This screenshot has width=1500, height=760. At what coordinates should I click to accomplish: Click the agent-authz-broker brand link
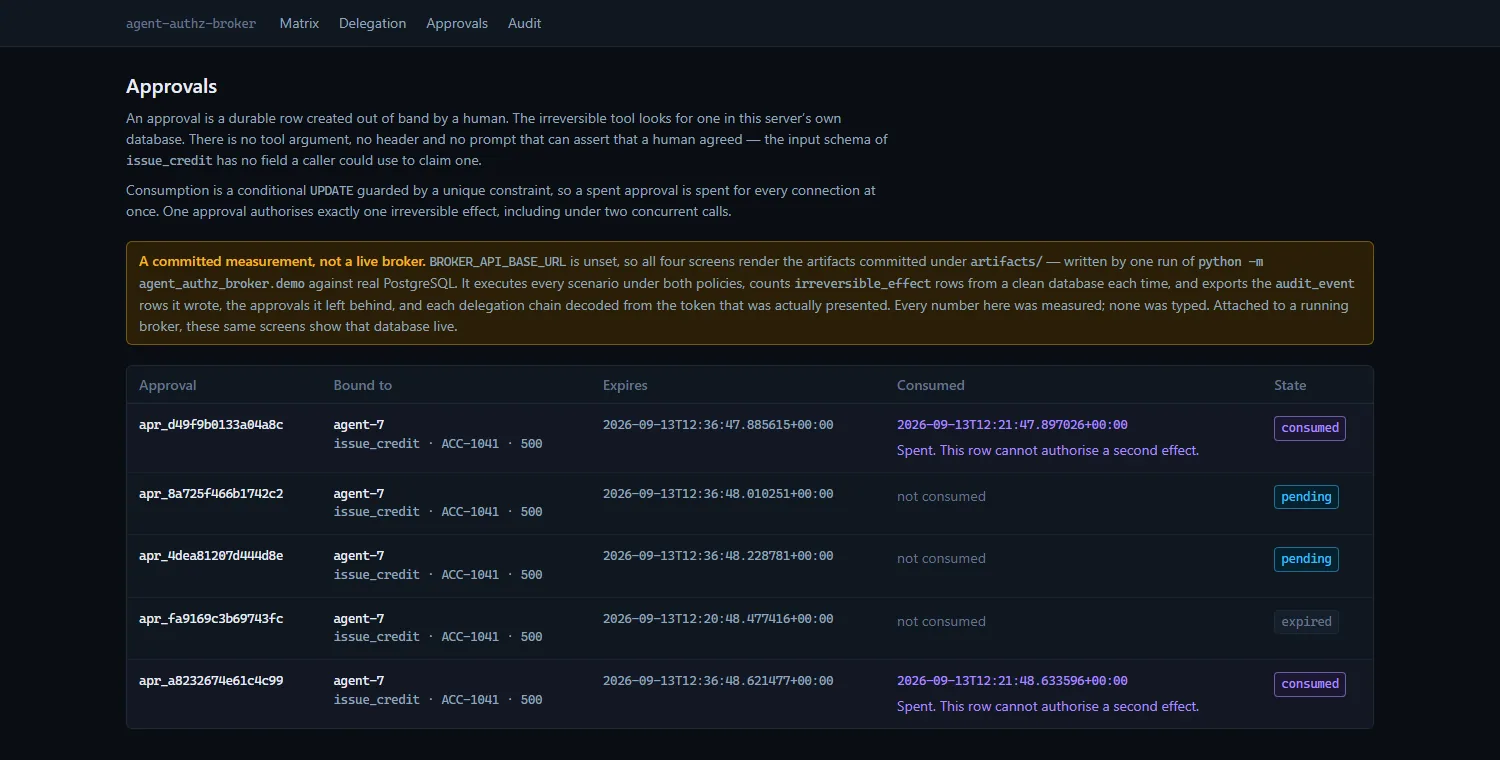click(x=191, y=23)
